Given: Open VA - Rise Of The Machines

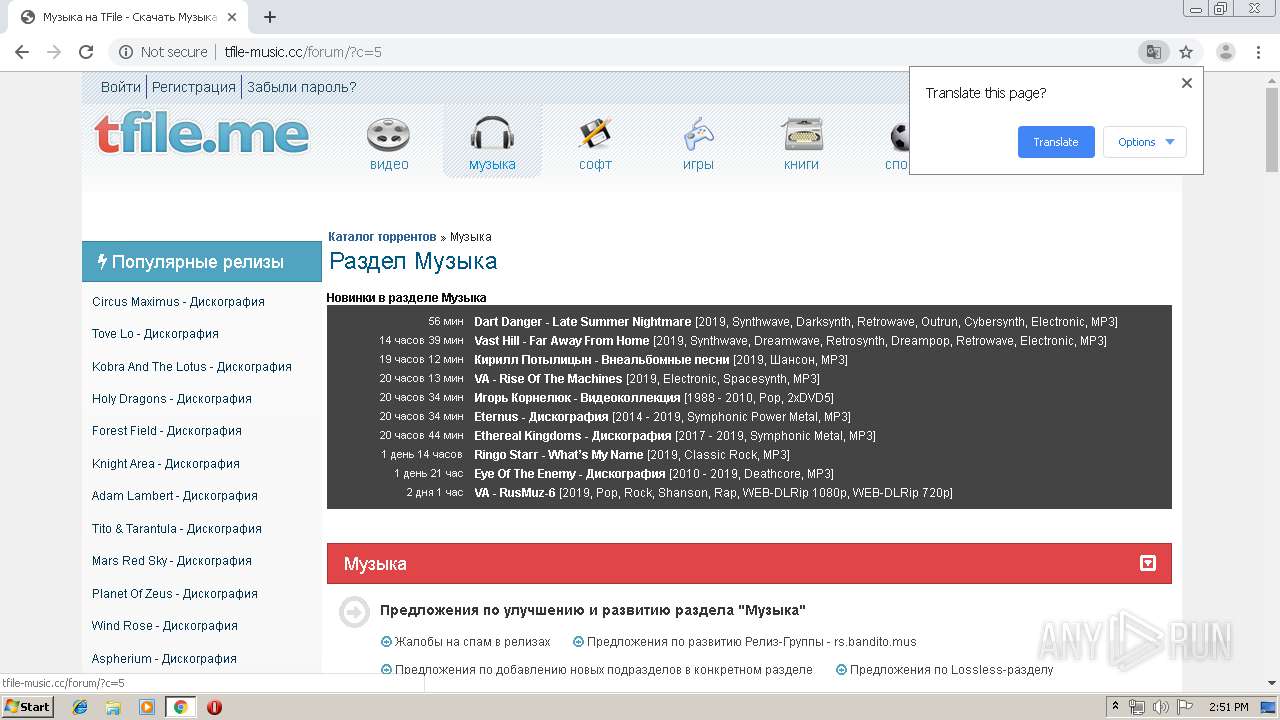Looking at the screenshot, I should [x=548, y=379].
